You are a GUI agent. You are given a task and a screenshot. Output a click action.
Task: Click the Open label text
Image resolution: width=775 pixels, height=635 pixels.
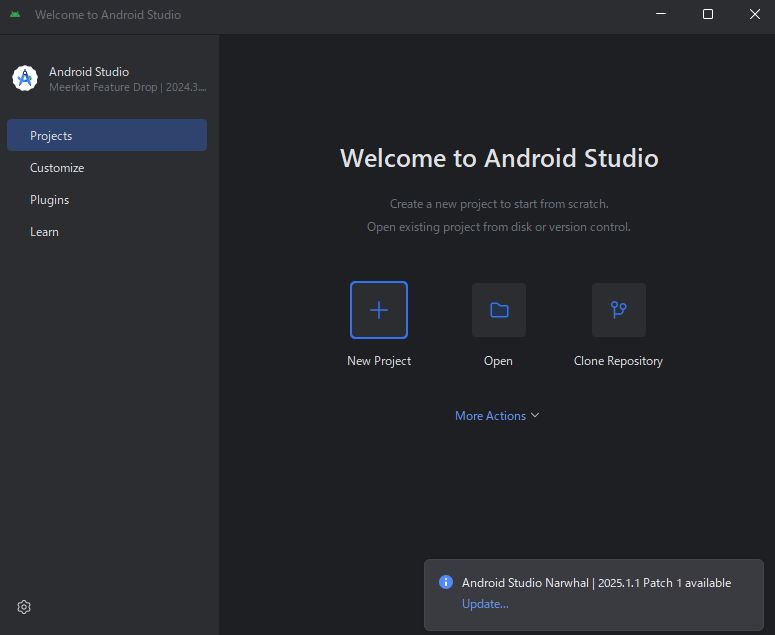(498, 361)
